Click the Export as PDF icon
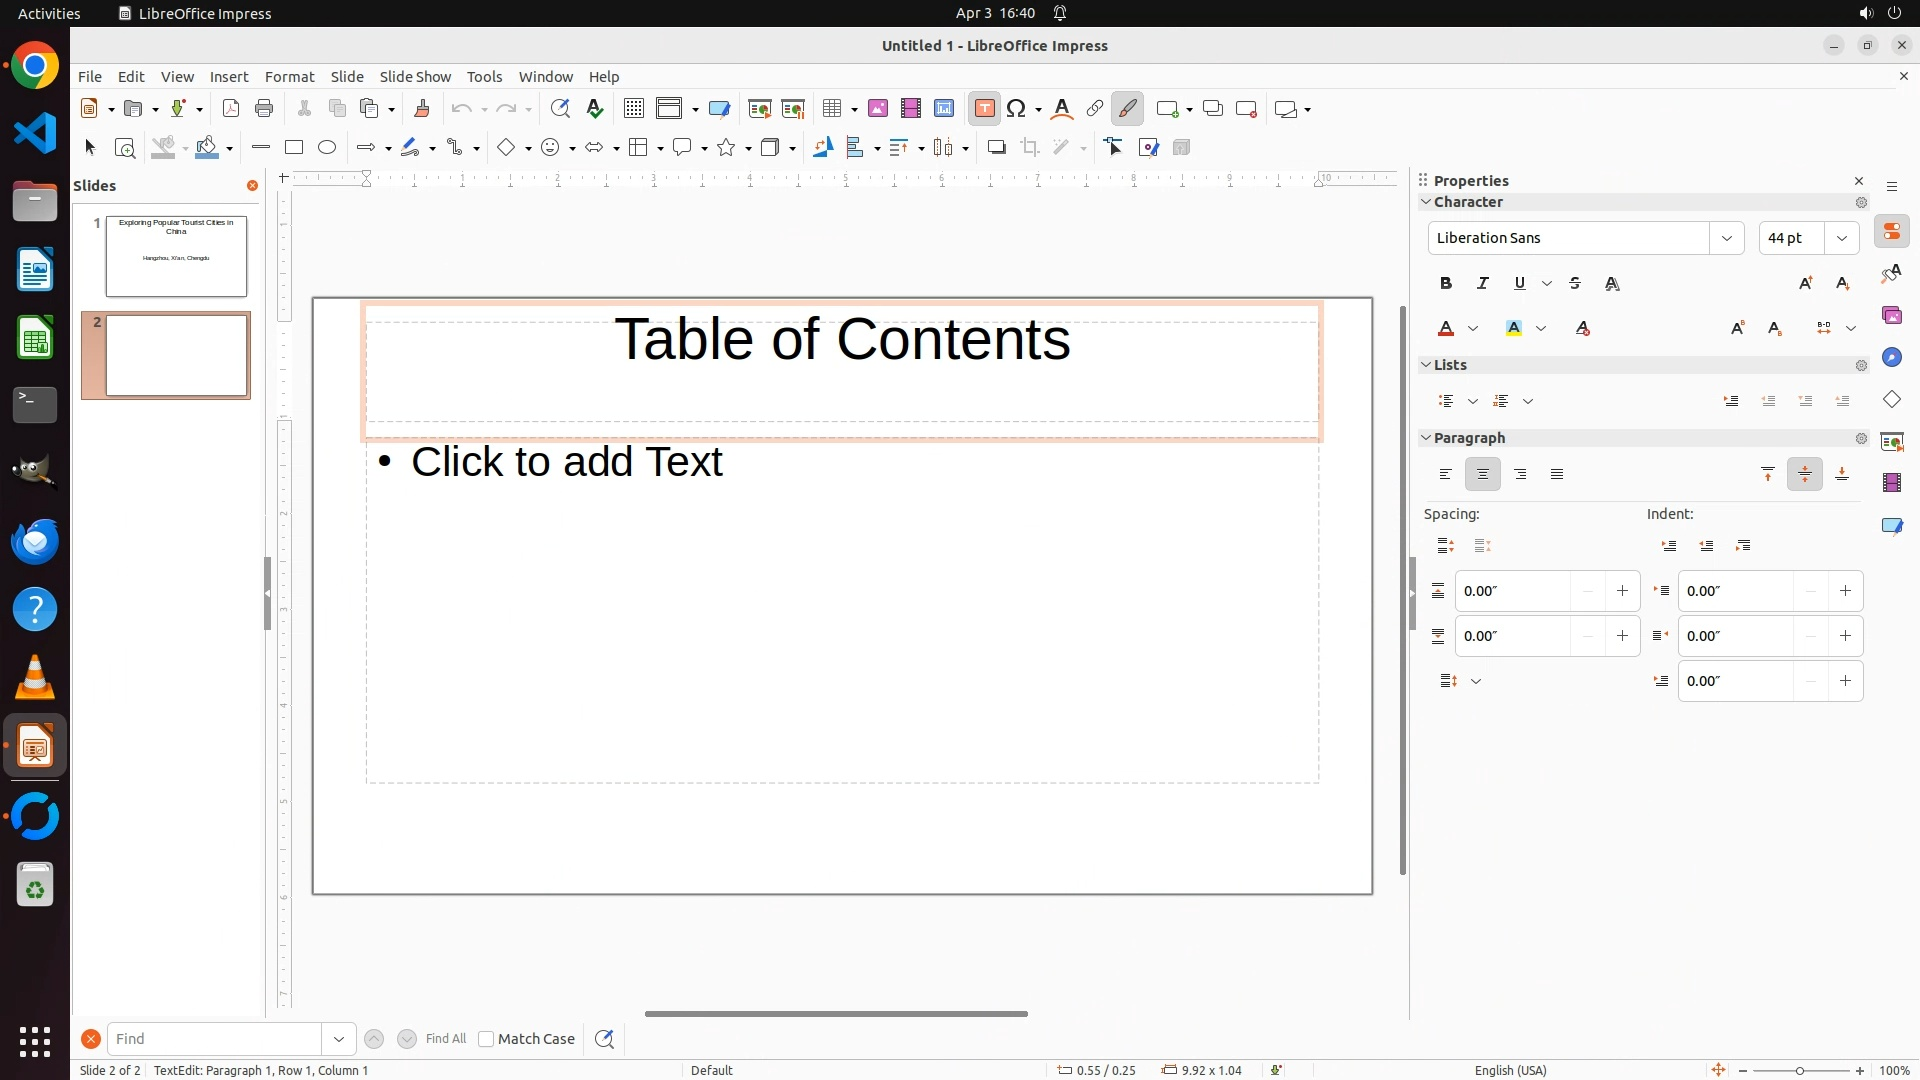Viewport: 1920px width, 1080px height. point(231,109)
